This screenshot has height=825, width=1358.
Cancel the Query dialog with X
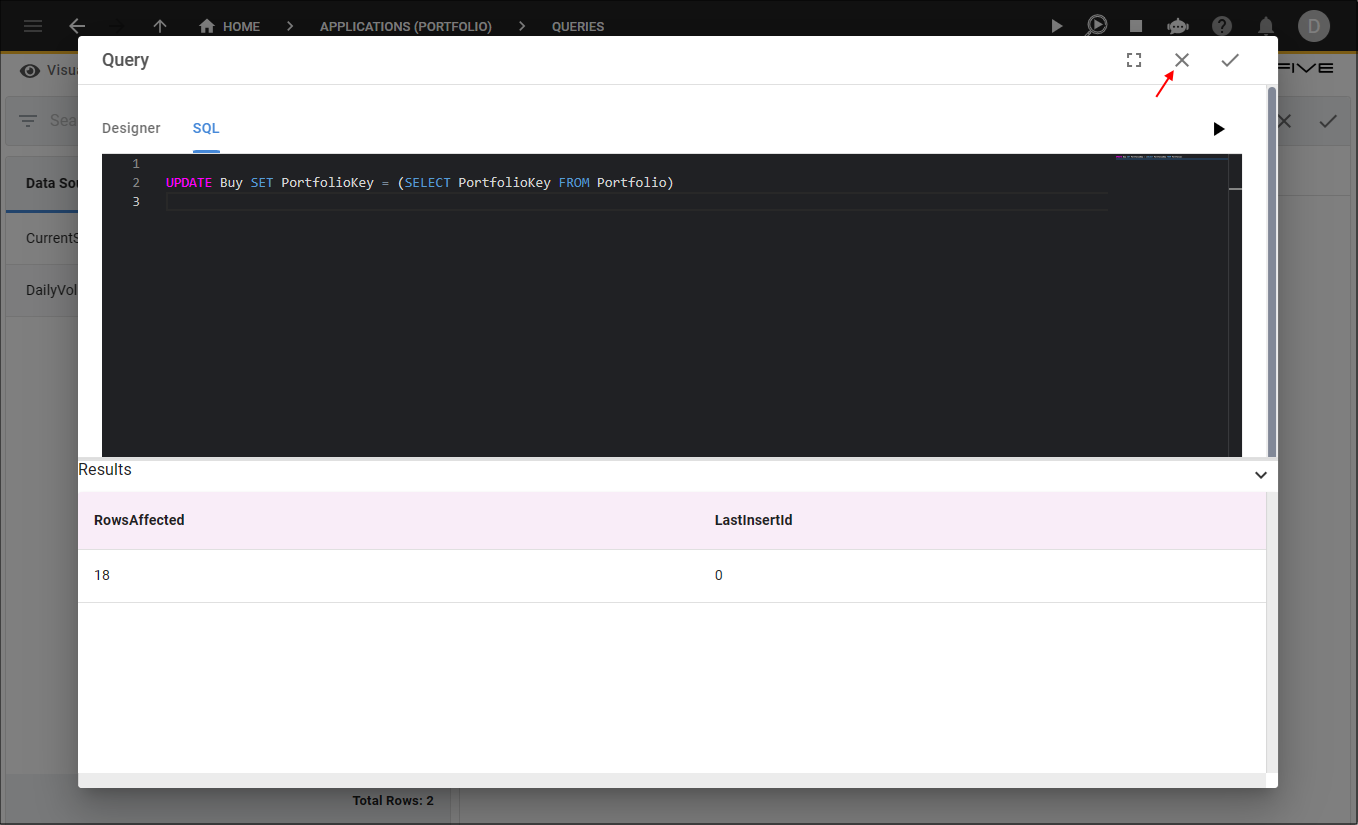pos(1182,60)
